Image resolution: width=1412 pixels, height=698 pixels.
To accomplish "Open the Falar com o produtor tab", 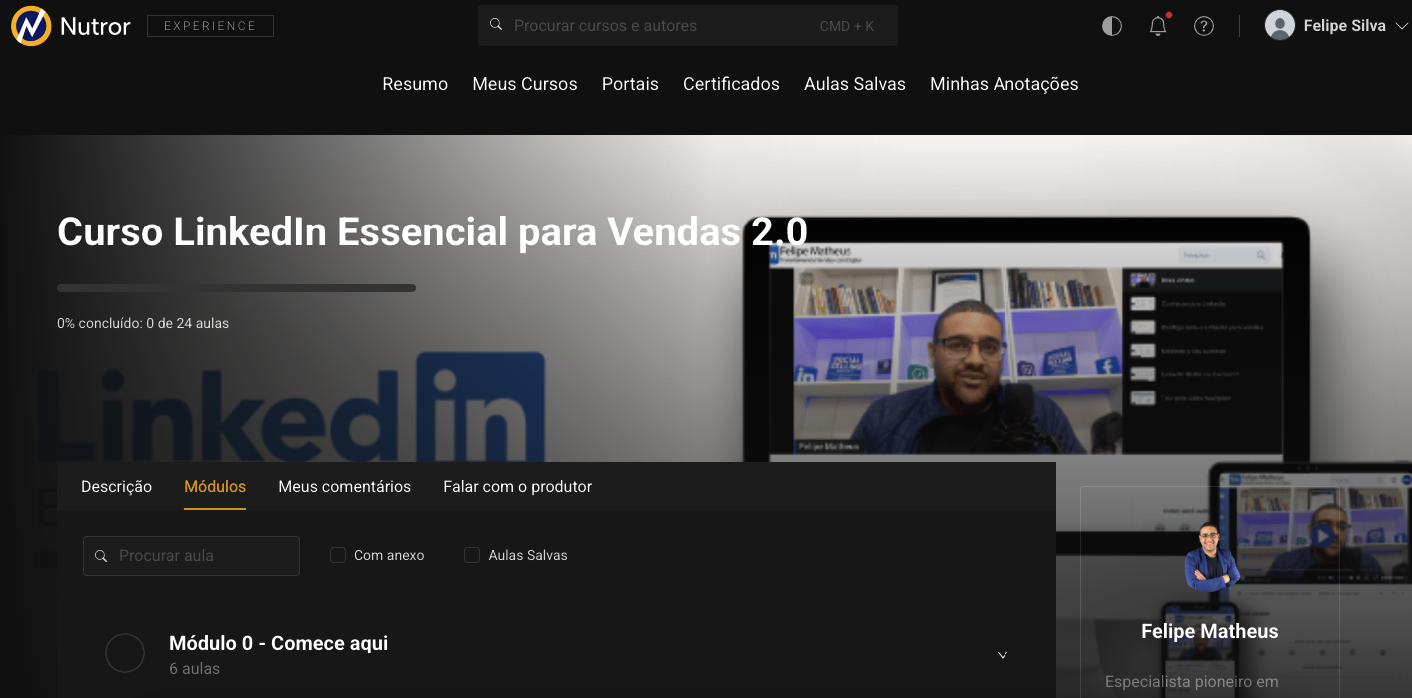I will 518,487.
